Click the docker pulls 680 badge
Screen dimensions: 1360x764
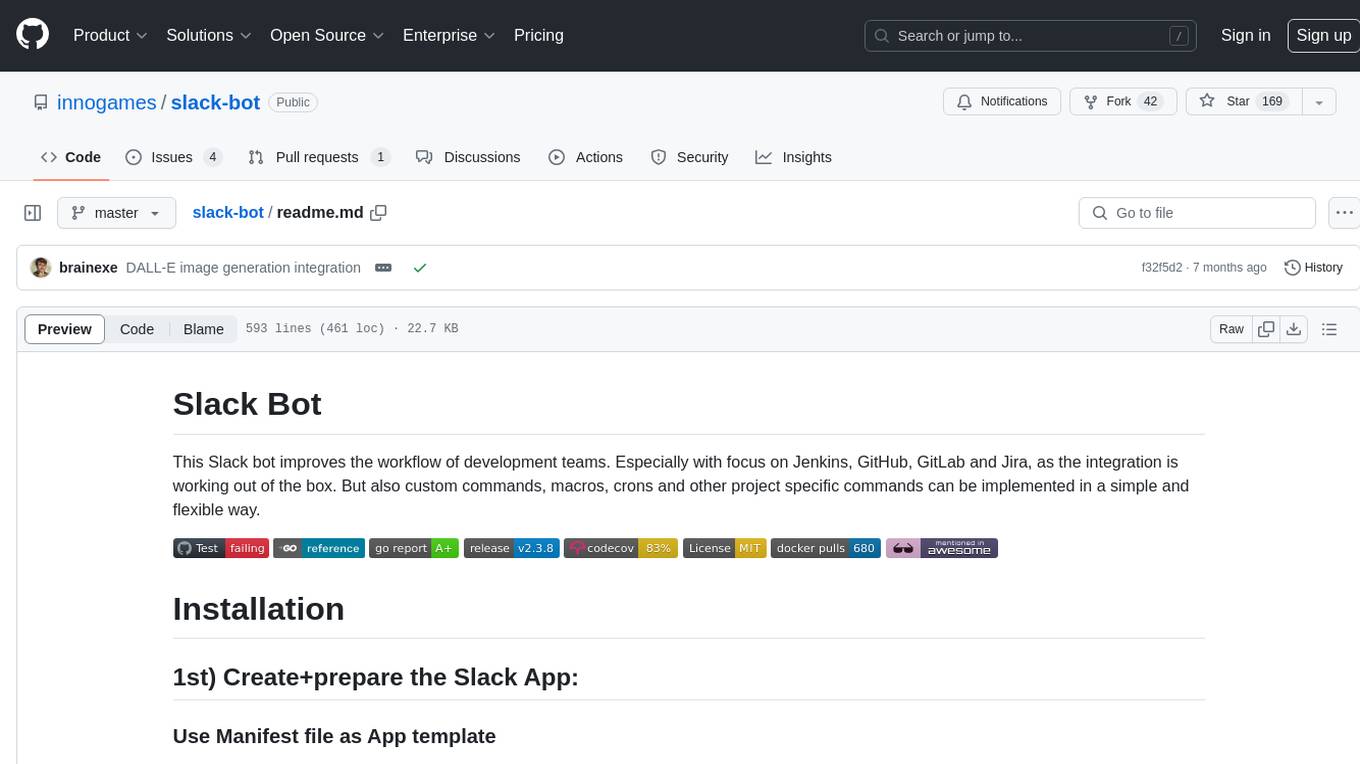point(826,548)
